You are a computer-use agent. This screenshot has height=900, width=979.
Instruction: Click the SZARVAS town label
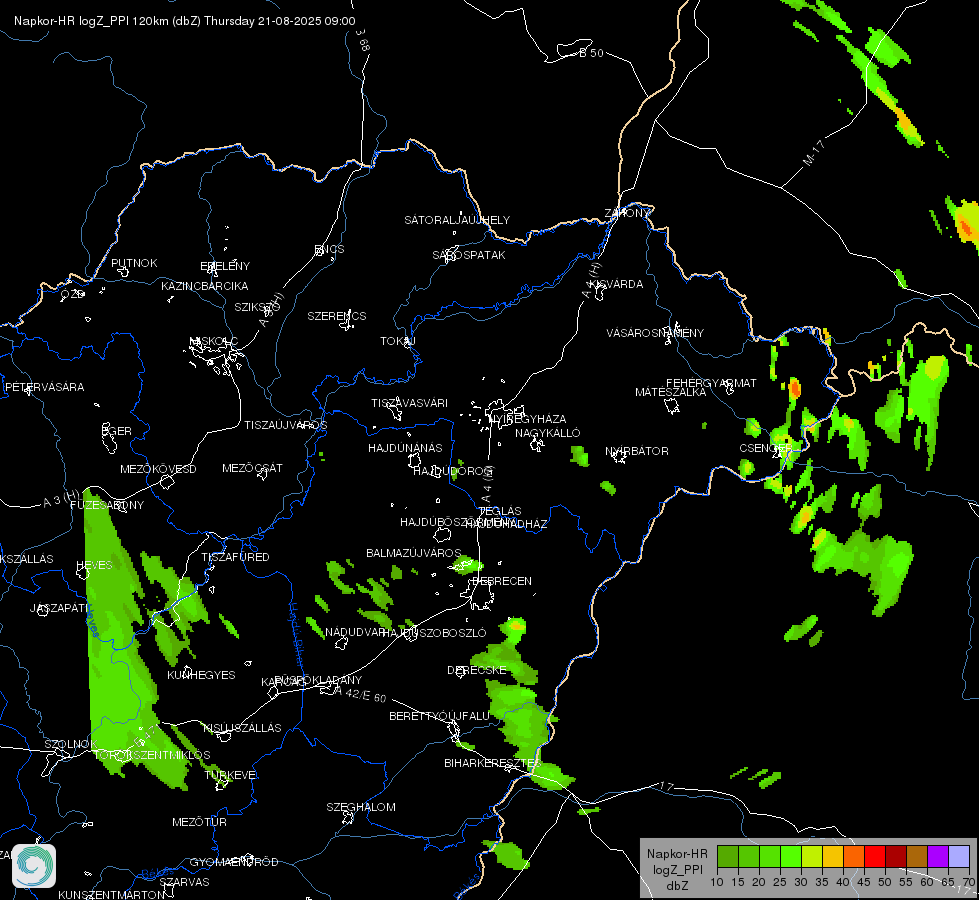(x=184, y=883)
